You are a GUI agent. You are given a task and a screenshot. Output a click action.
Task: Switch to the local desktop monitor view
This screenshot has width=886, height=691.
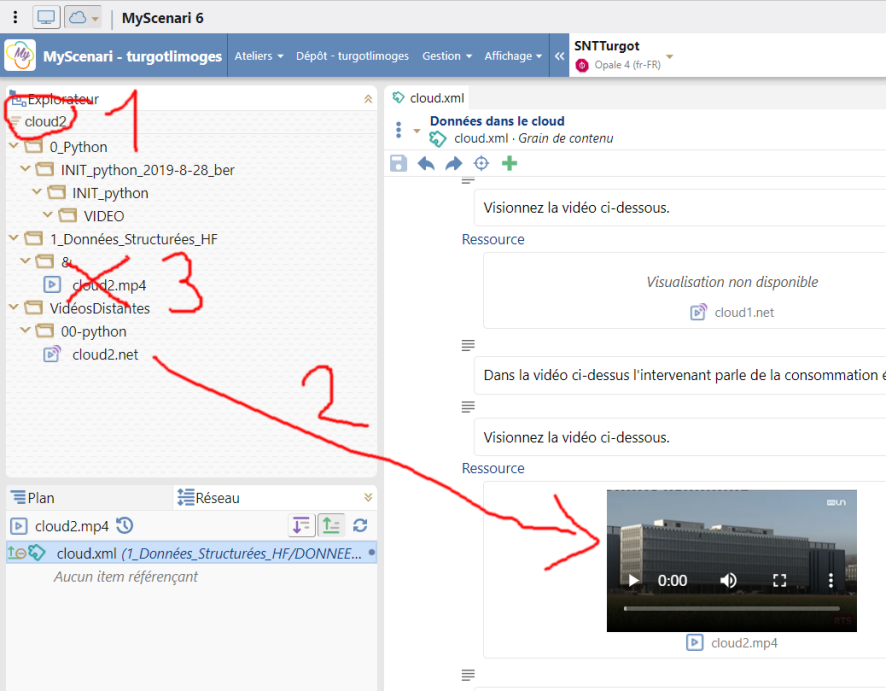coord(46,18)
